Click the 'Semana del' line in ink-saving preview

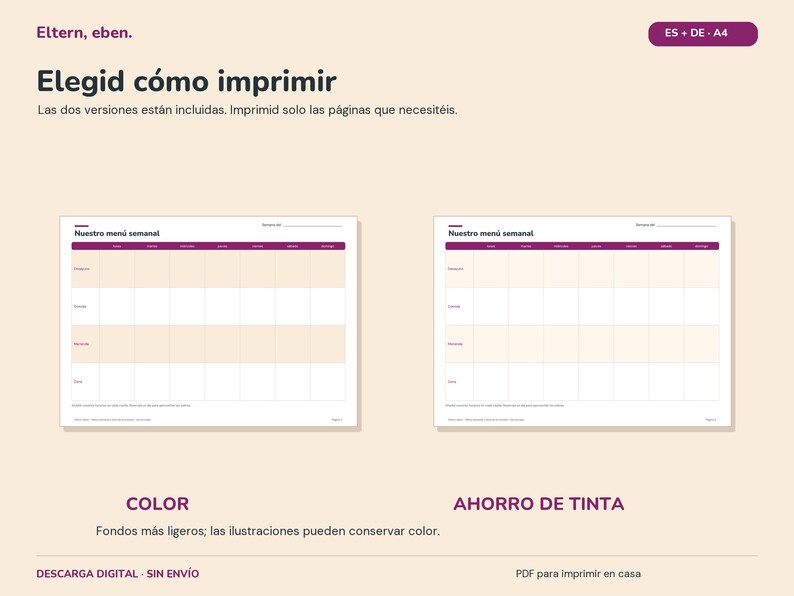(676, 225)
